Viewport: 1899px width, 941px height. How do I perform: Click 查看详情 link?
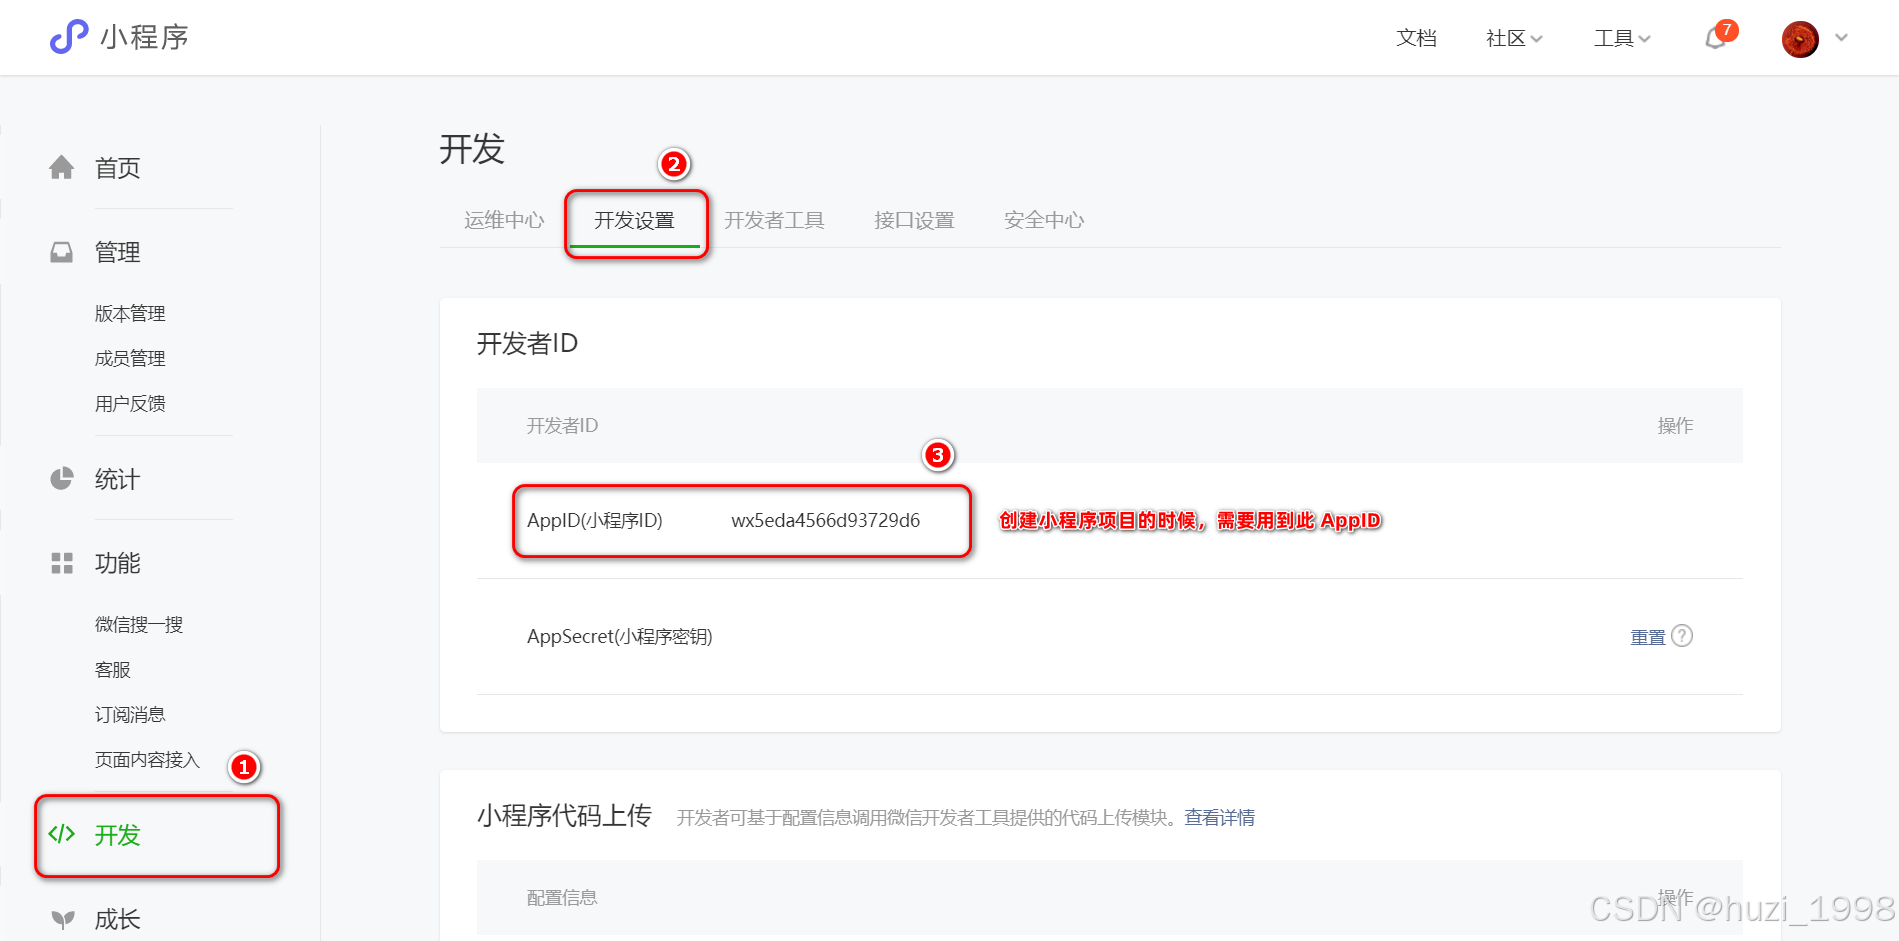1220,818
